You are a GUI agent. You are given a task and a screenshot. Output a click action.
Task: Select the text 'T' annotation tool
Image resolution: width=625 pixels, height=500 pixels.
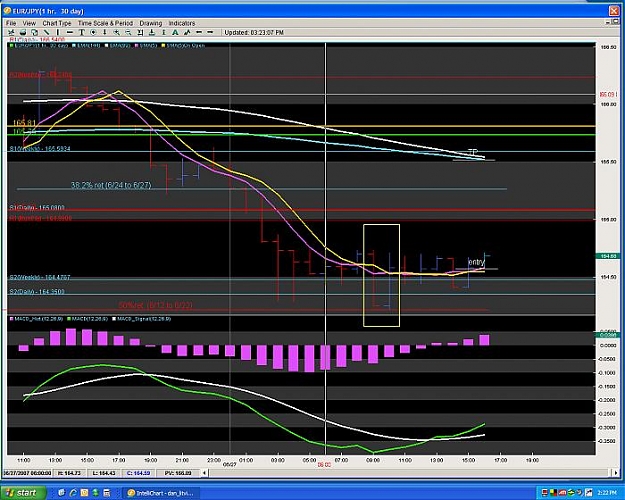click(x=81, y=32)
